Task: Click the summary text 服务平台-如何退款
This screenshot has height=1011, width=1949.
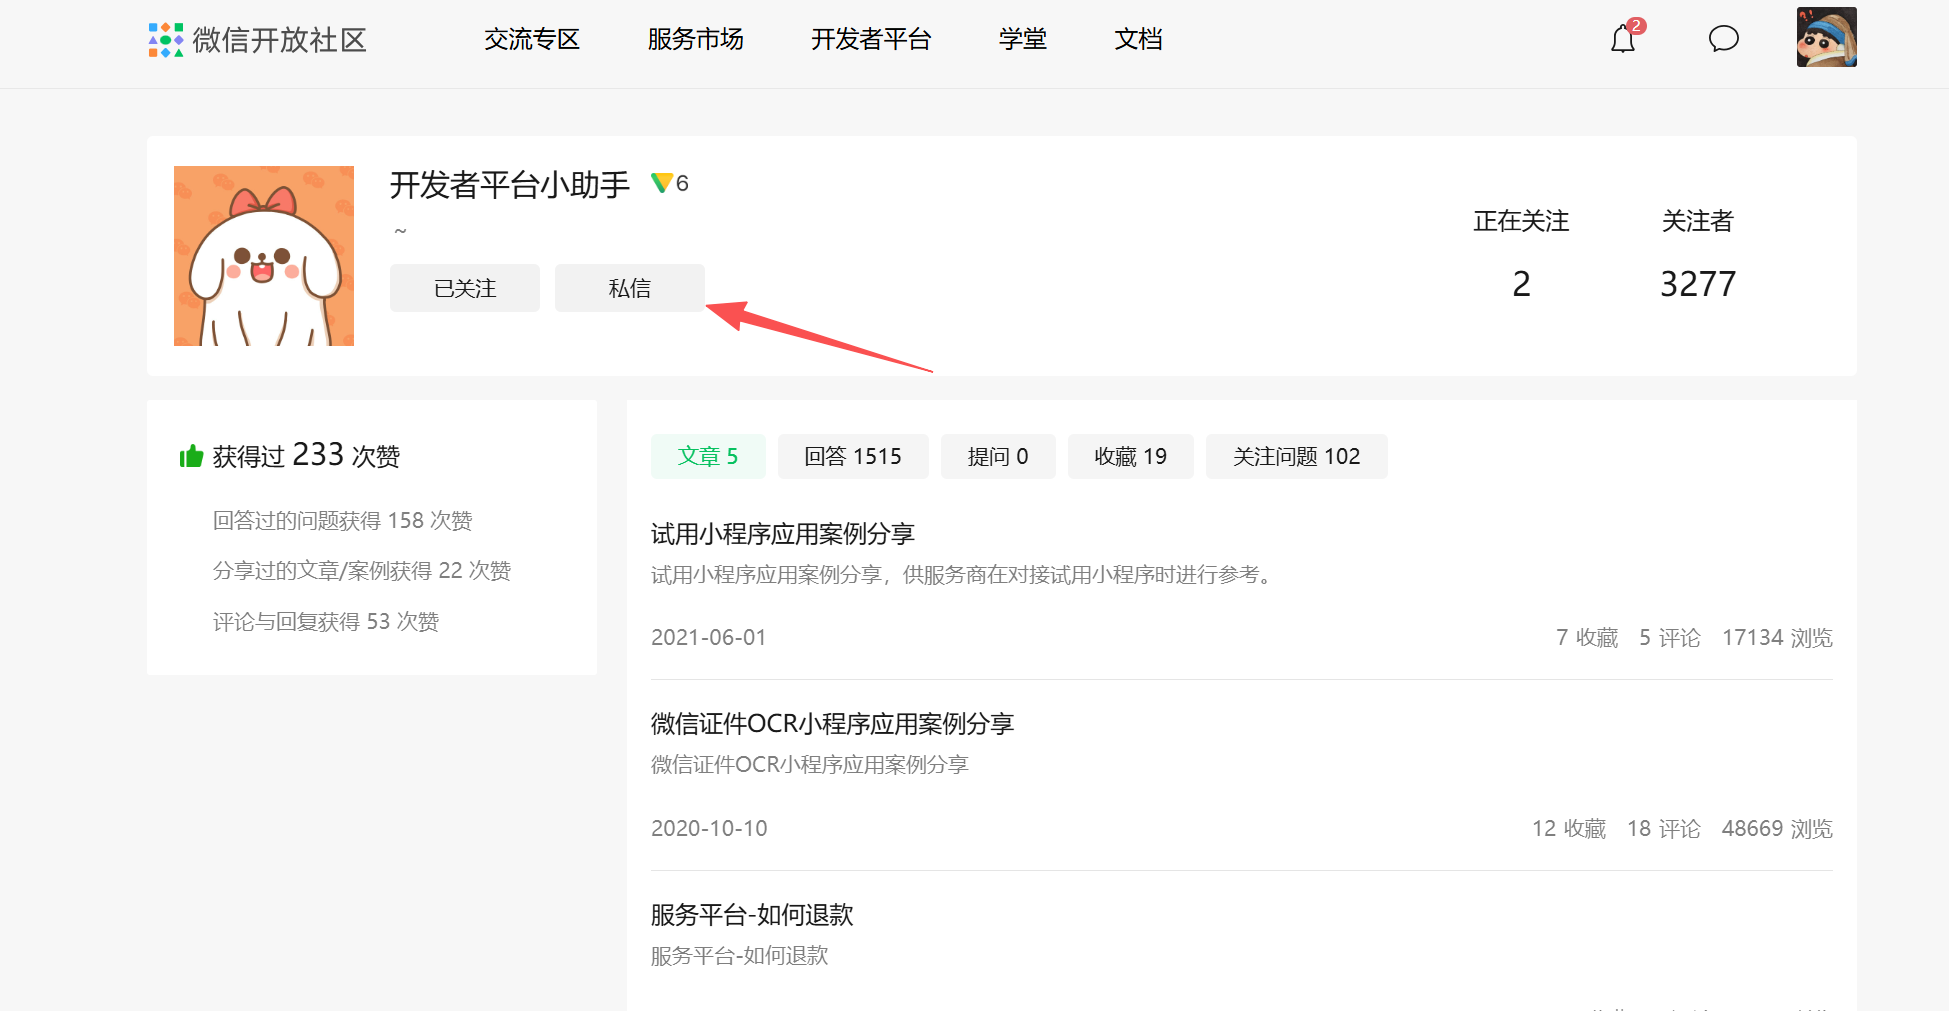Action: coord(740,956)
